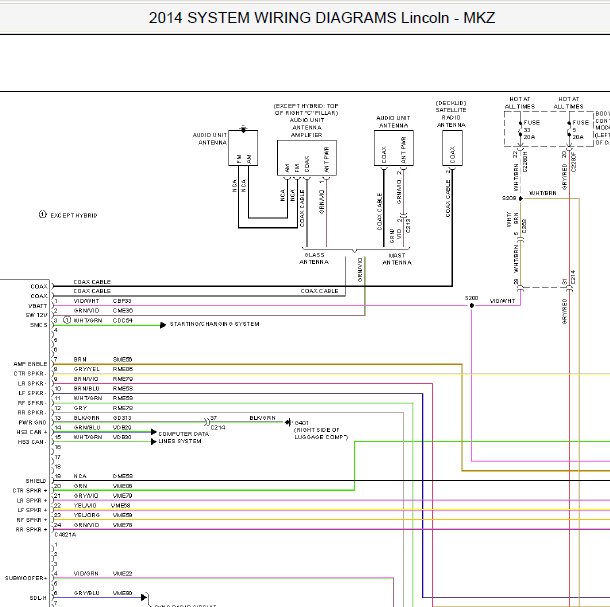Click 'HOT AT ALL TIMES' above fuse 33
610x607 pixels.
(x=520, y=103)
